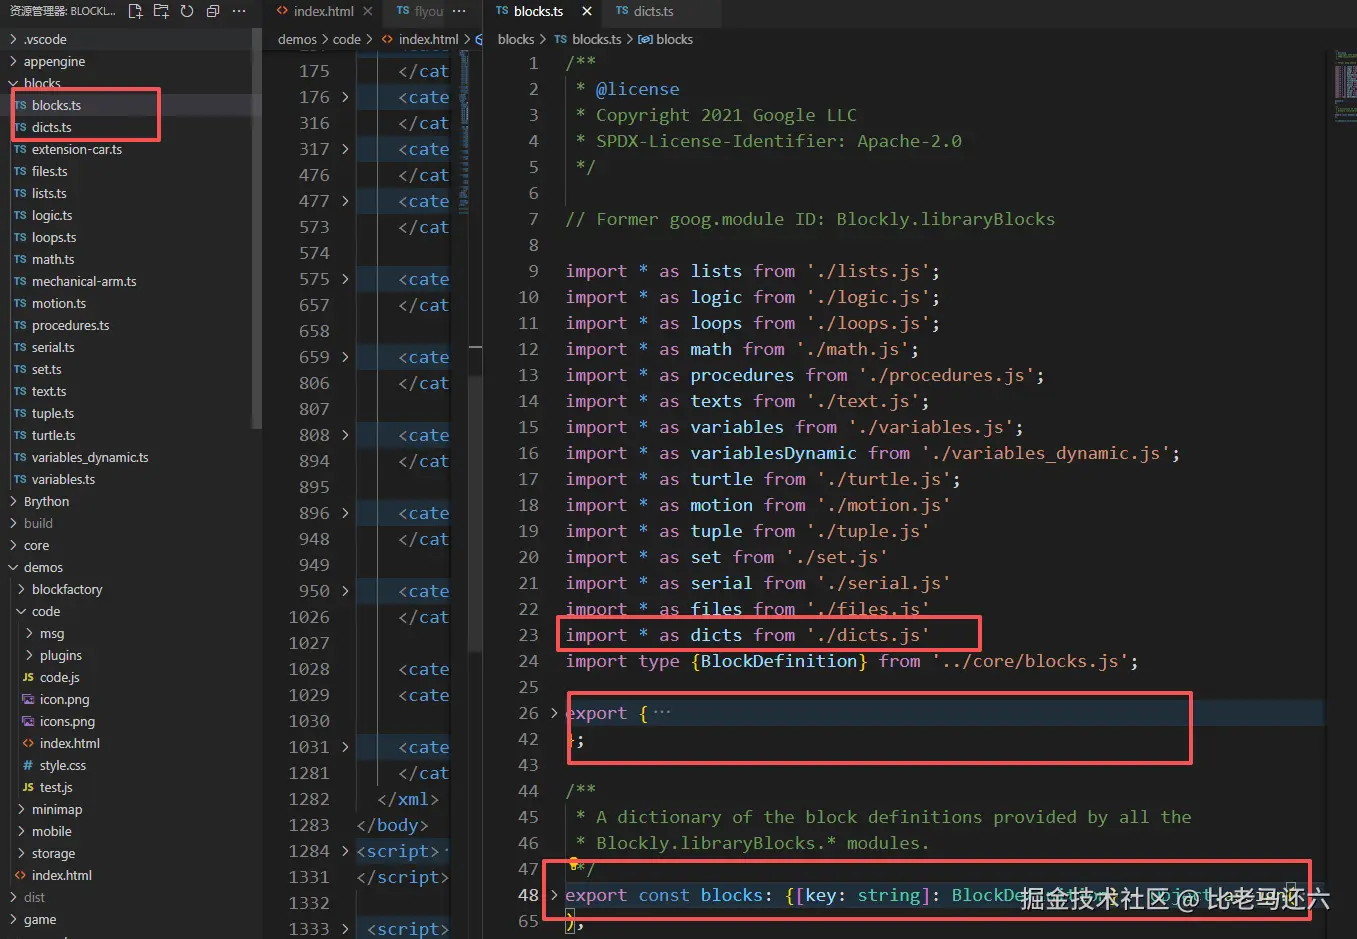Switch to the dicts.ts tab
Image resolution: width=1357 pixels, height=939 pixels.
pos(653,11)
